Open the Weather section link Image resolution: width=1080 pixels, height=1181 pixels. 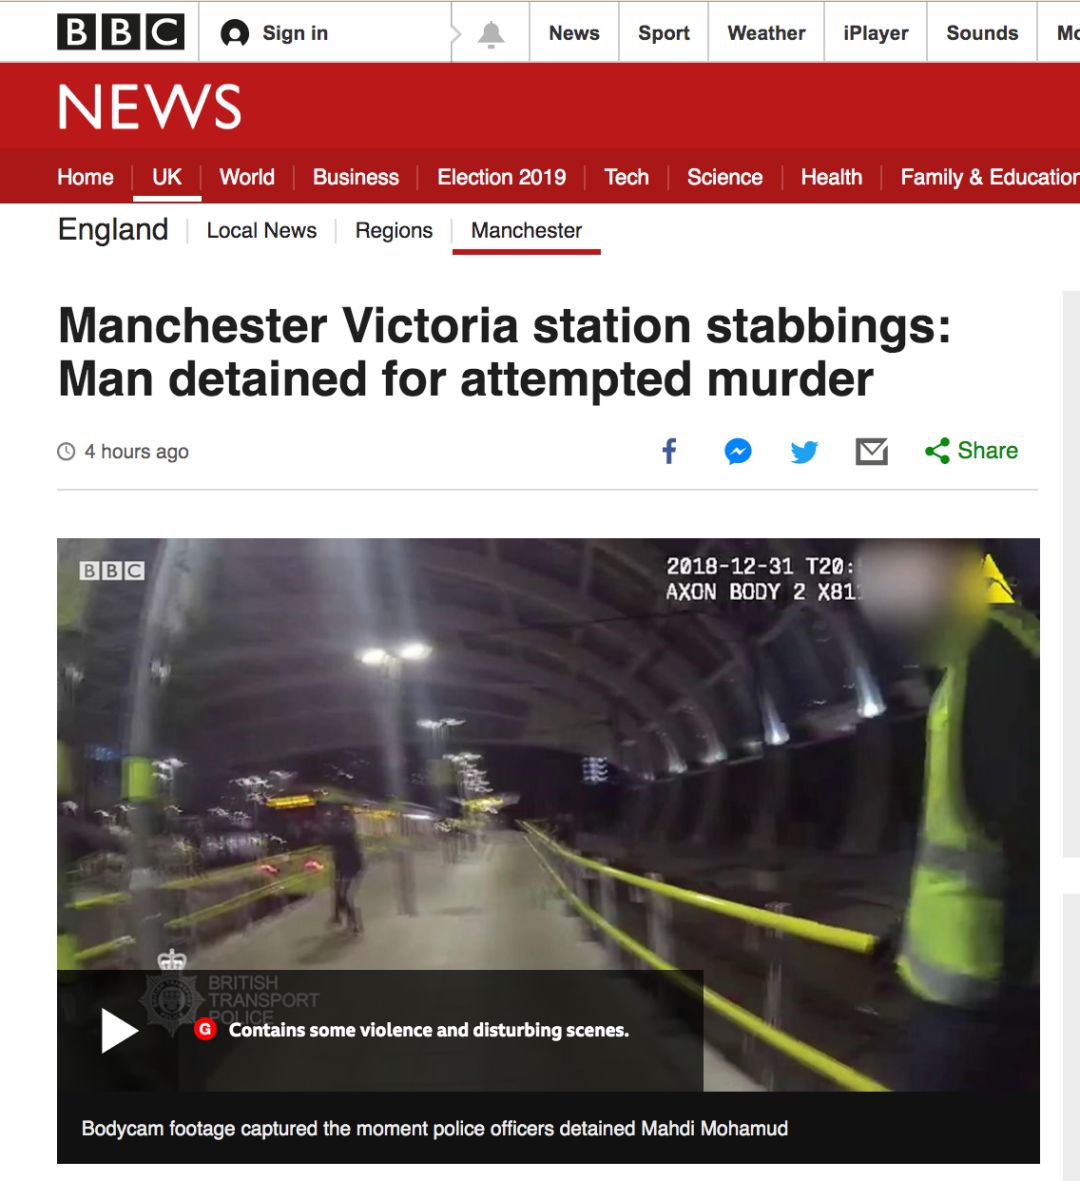click(766, 33)
